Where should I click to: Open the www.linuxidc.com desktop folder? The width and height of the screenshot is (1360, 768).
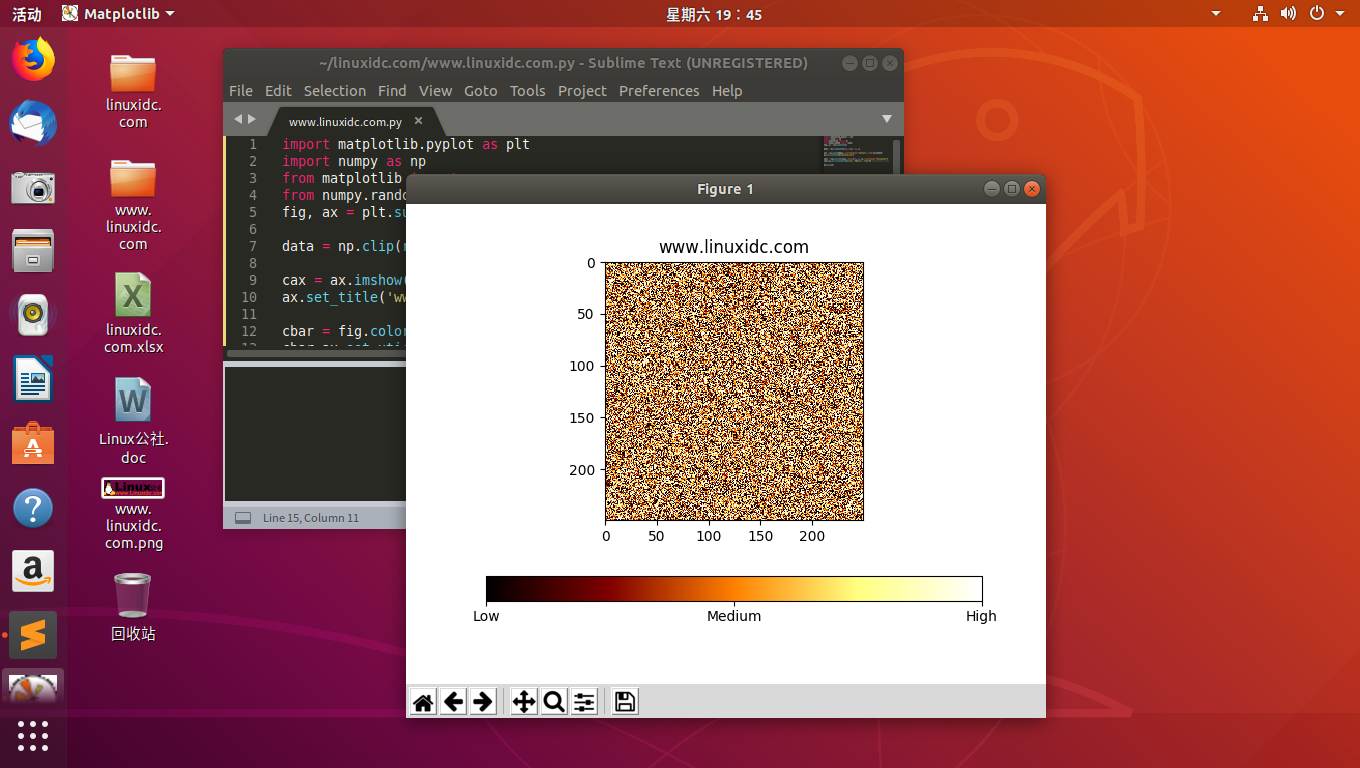(x=133, y=204)
